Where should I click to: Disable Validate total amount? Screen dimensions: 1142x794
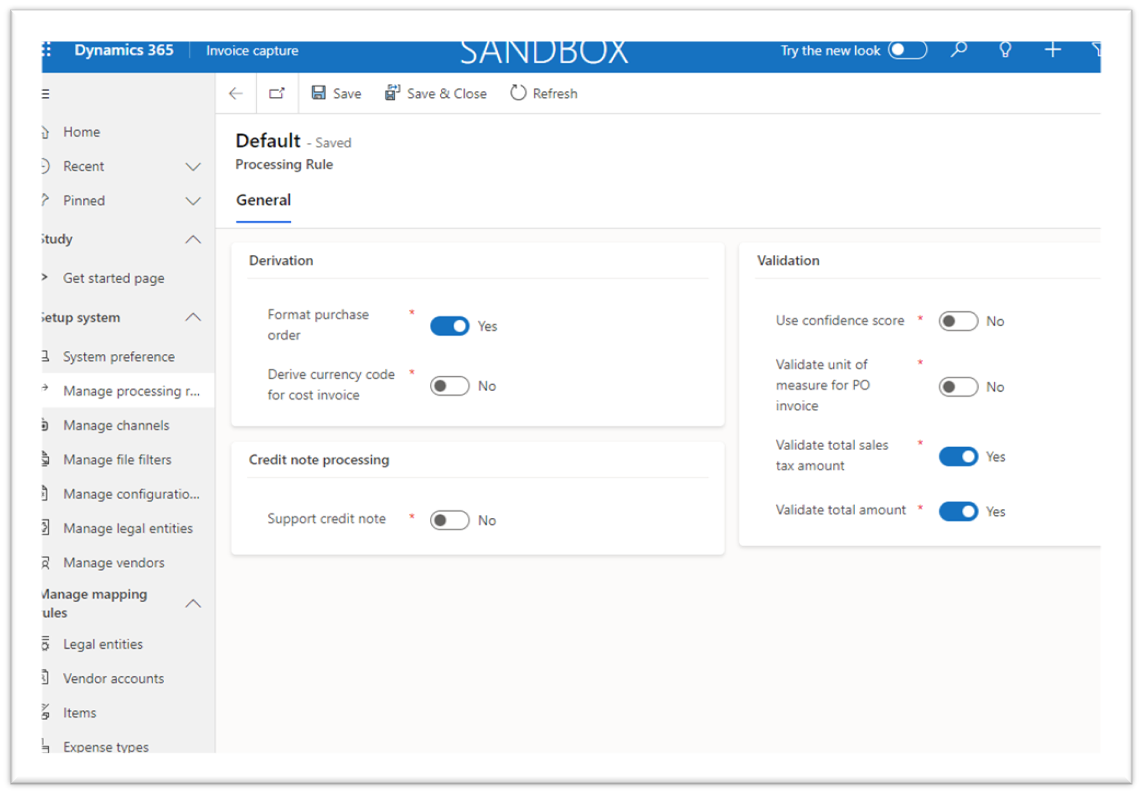tap(958, 511)
